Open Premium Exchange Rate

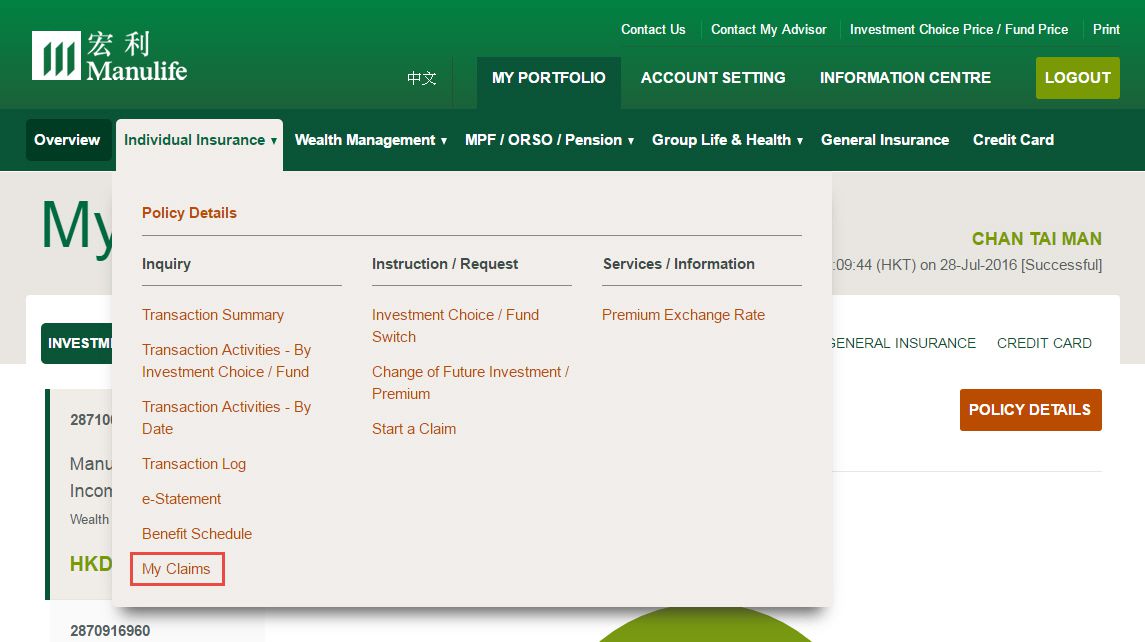coord(683,315)
